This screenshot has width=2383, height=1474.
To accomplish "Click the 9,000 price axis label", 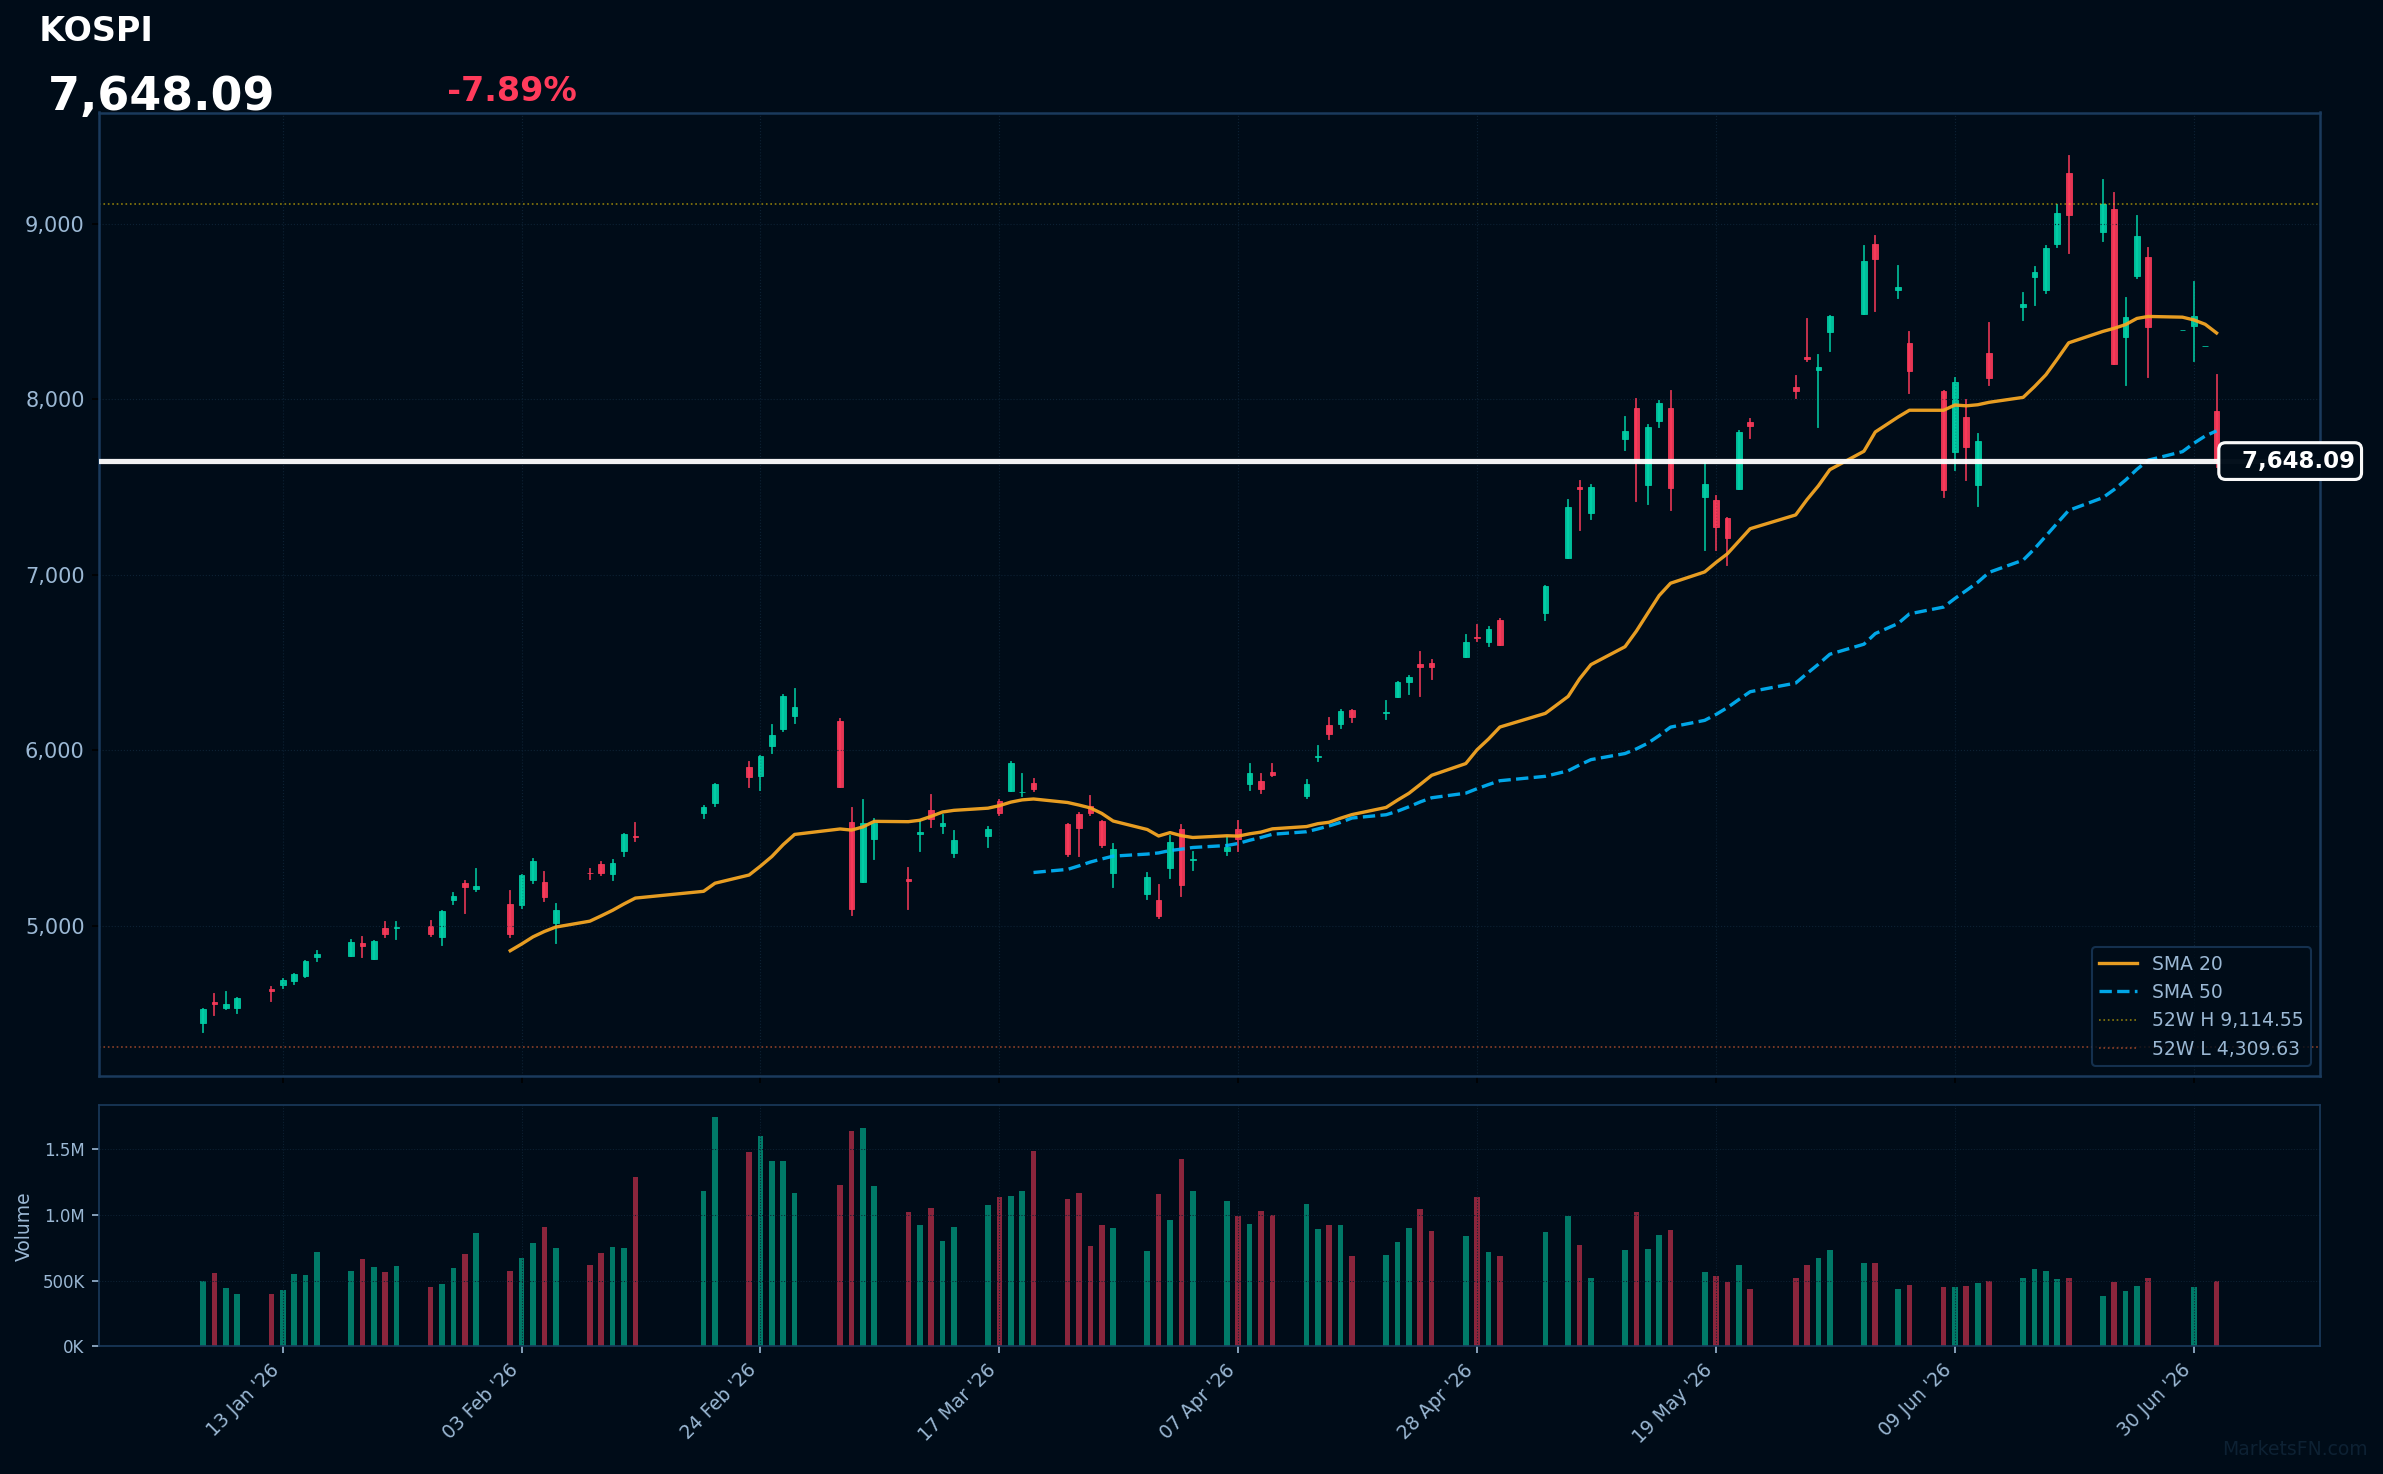I will [x=55, y=224].
